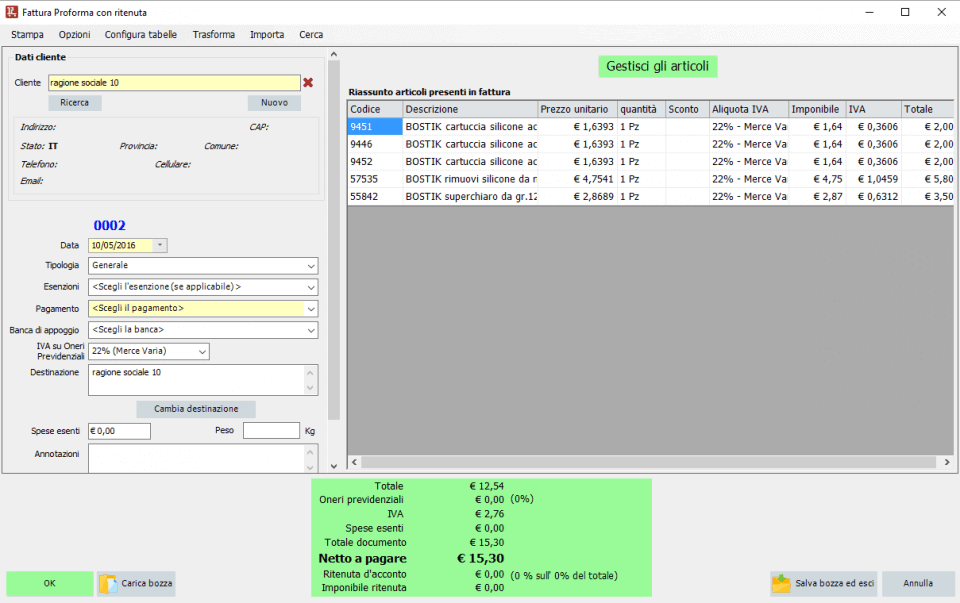Open the Esenzioni dropdown list

coord(311,287)
